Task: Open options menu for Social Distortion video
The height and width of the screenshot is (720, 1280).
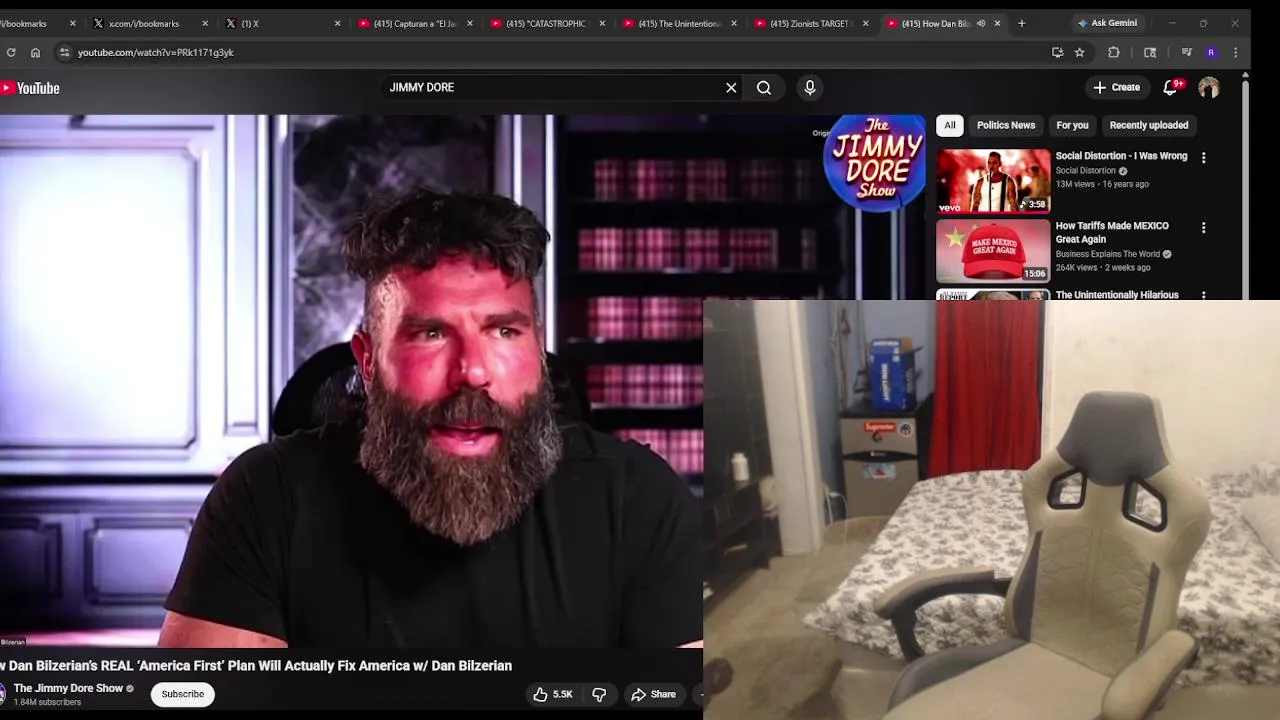Action: [1203, 158]
